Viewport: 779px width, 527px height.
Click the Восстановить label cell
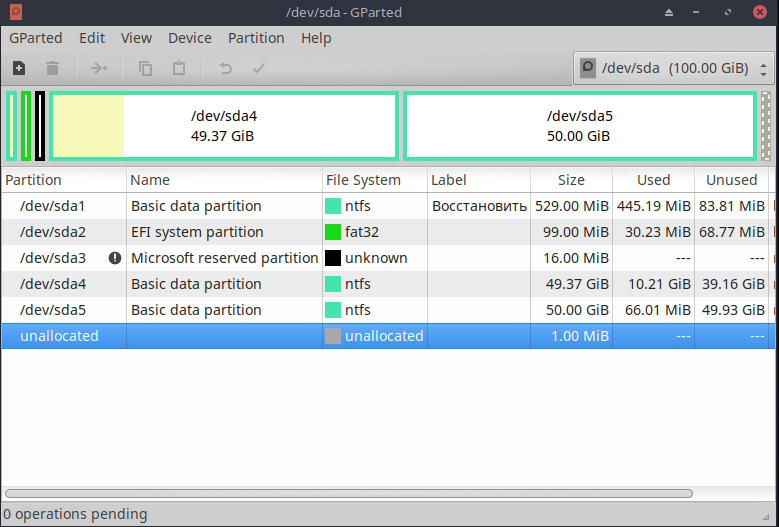tap(479, 206)
